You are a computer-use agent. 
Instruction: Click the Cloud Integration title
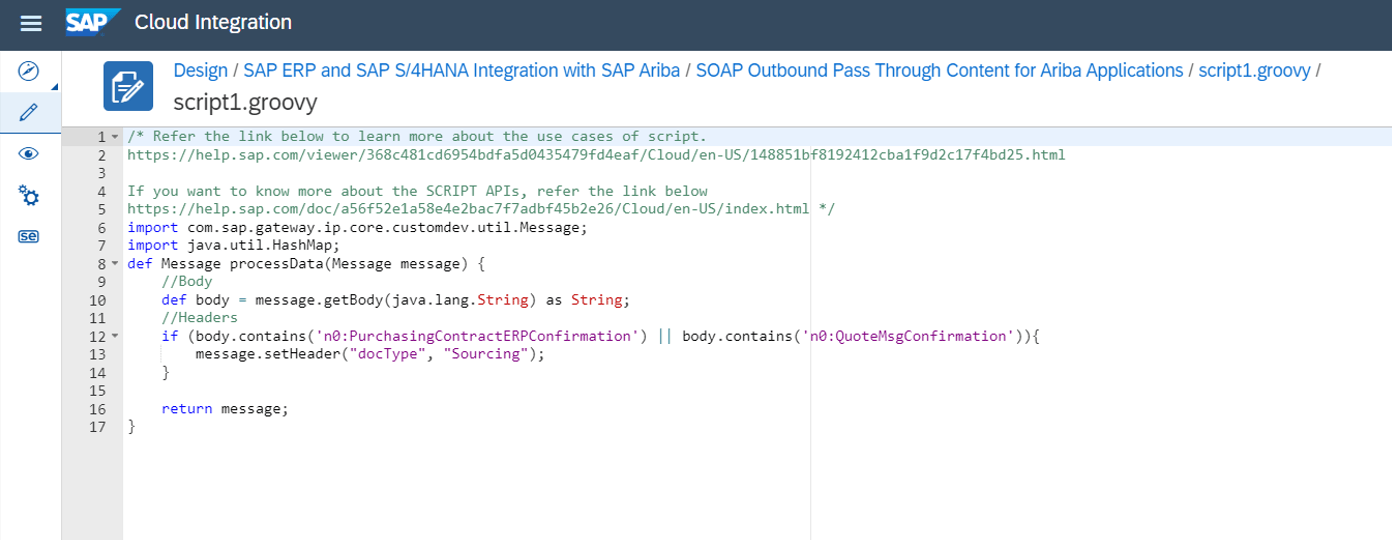click(x=213, y=22)
